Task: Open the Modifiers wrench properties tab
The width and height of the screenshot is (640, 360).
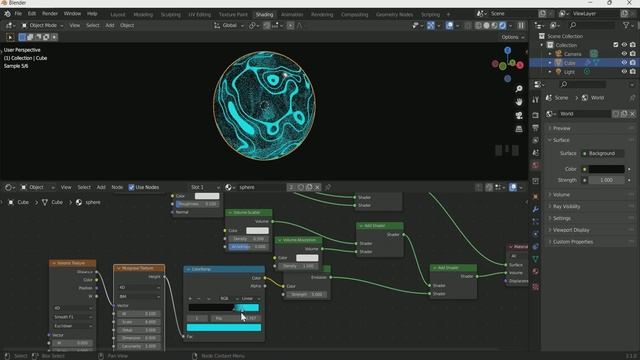Action: pos(536,209)
